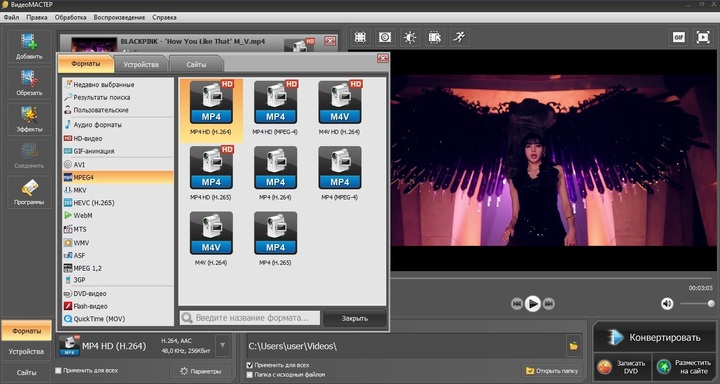Screen dimensions: 720x384
Task: Open the Обработка menu
Action: [70, 17]
